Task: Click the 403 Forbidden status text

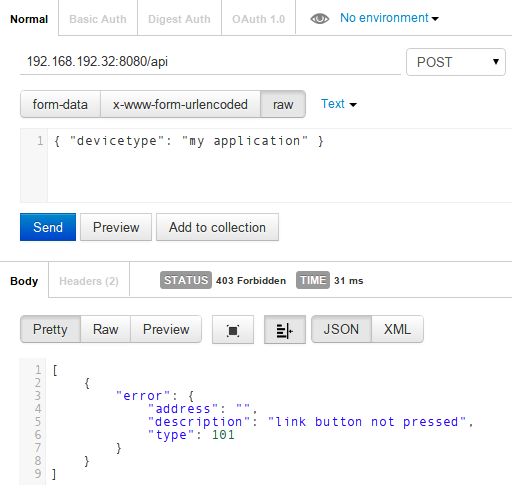Action: (251, 281)
